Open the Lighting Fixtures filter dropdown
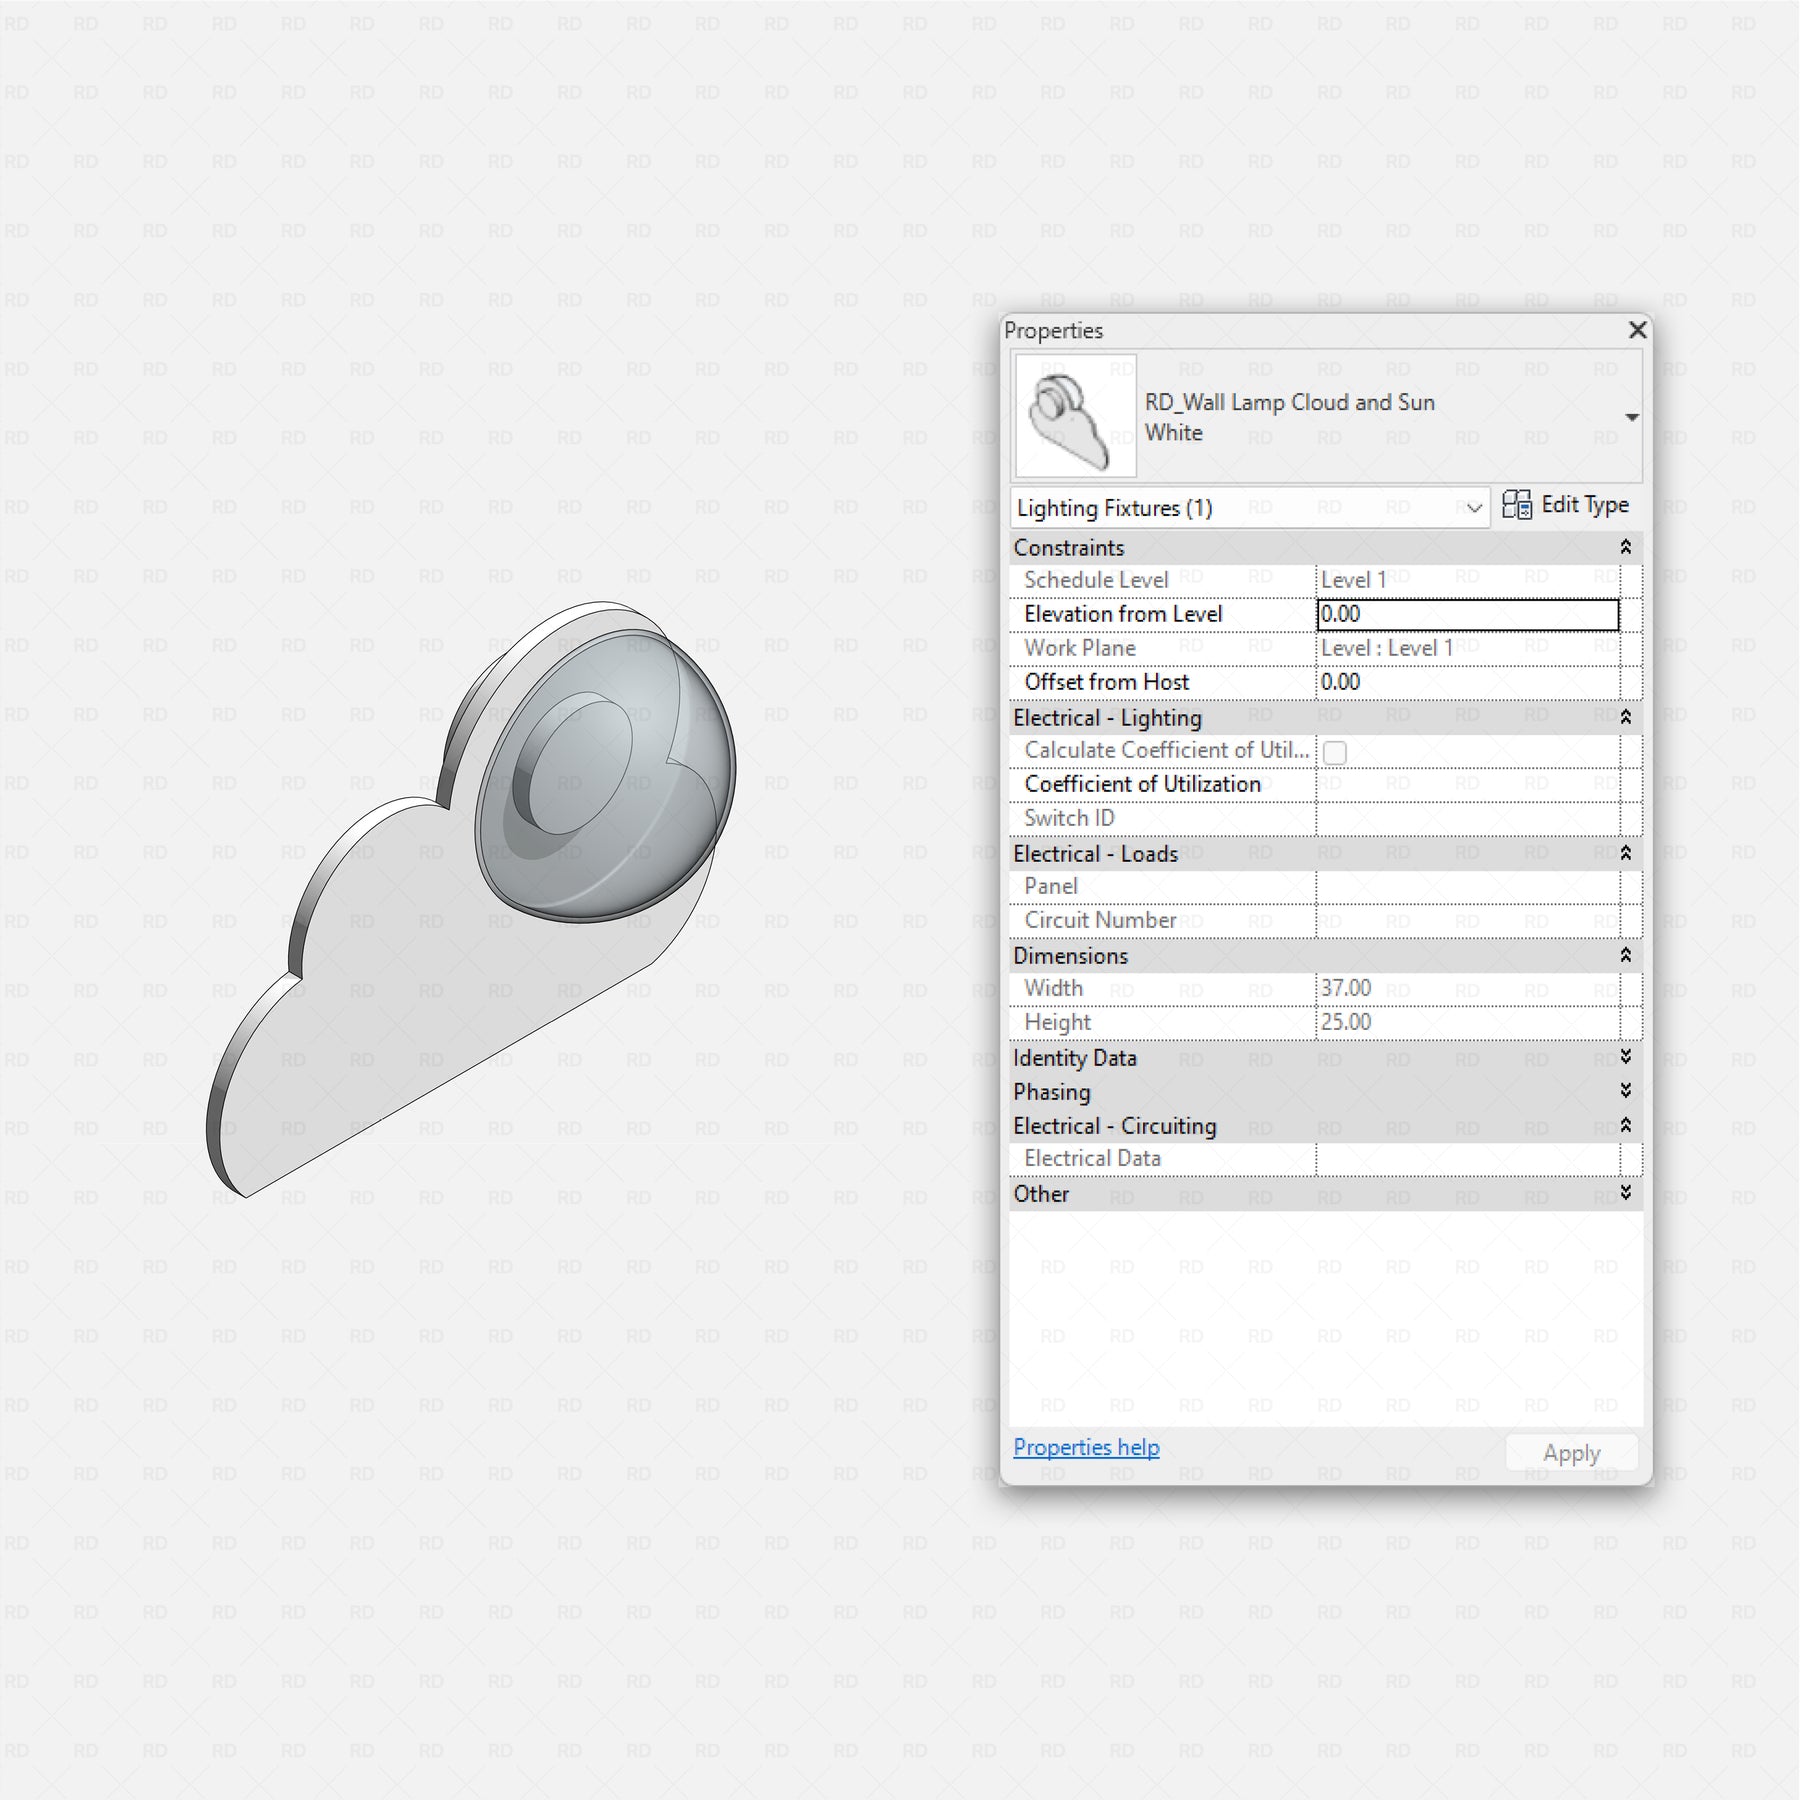 (x=1473, y=508)
